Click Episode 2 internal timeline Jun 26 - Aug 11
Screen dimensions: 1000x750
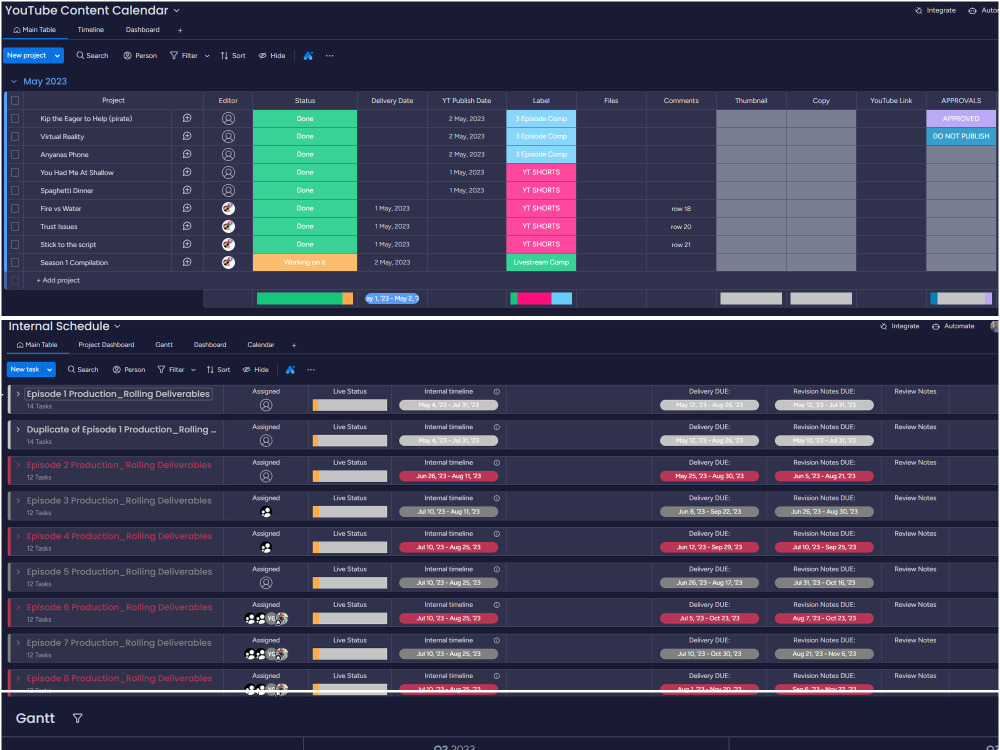[x=448, y=476]
